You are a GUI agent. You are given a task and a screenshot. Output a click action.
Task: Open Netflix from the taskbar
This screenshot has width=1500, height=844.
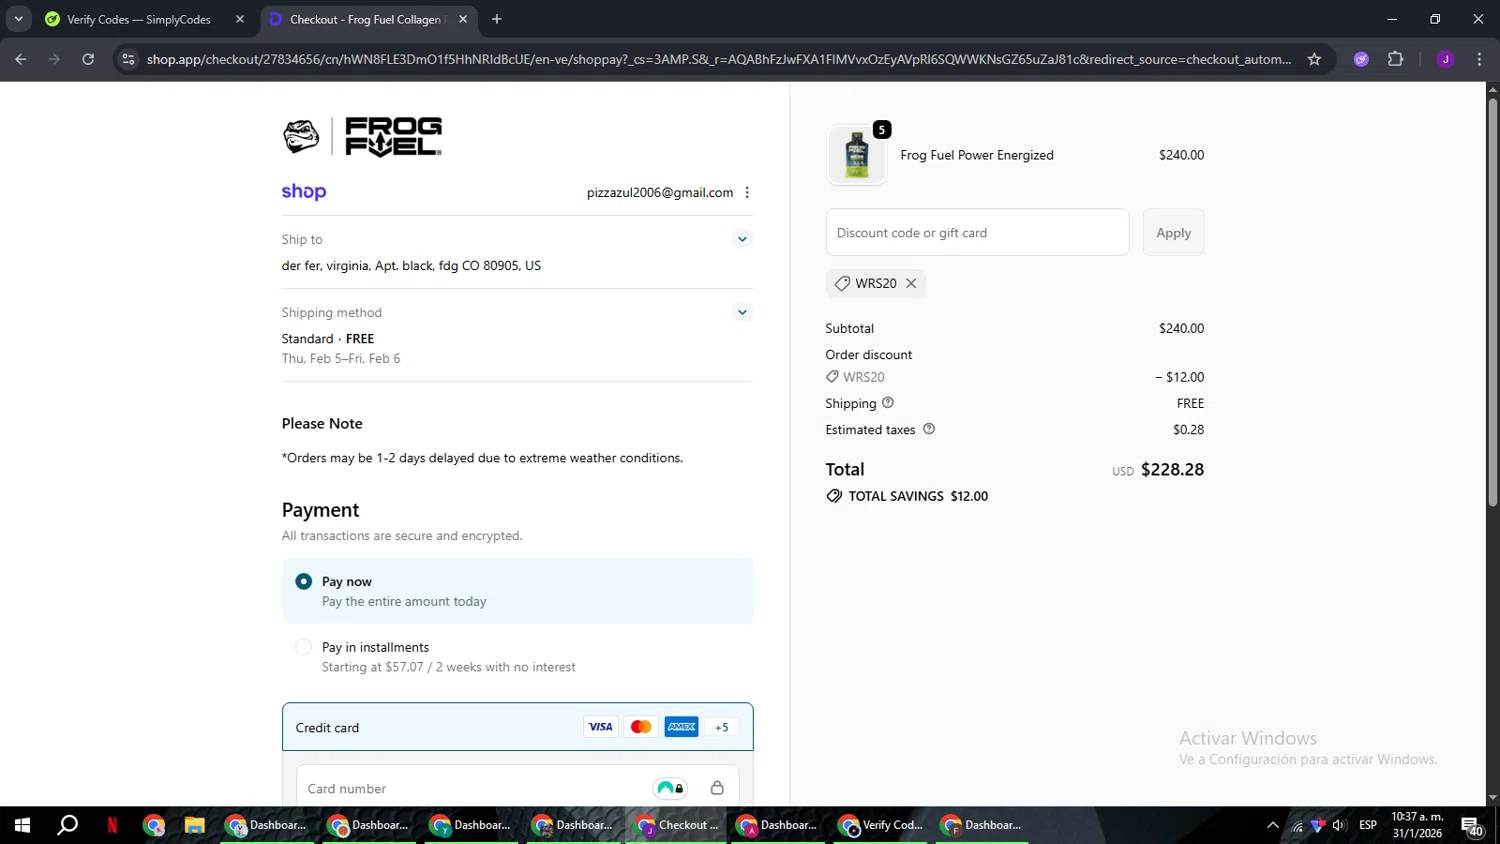(x=112, y=825)
